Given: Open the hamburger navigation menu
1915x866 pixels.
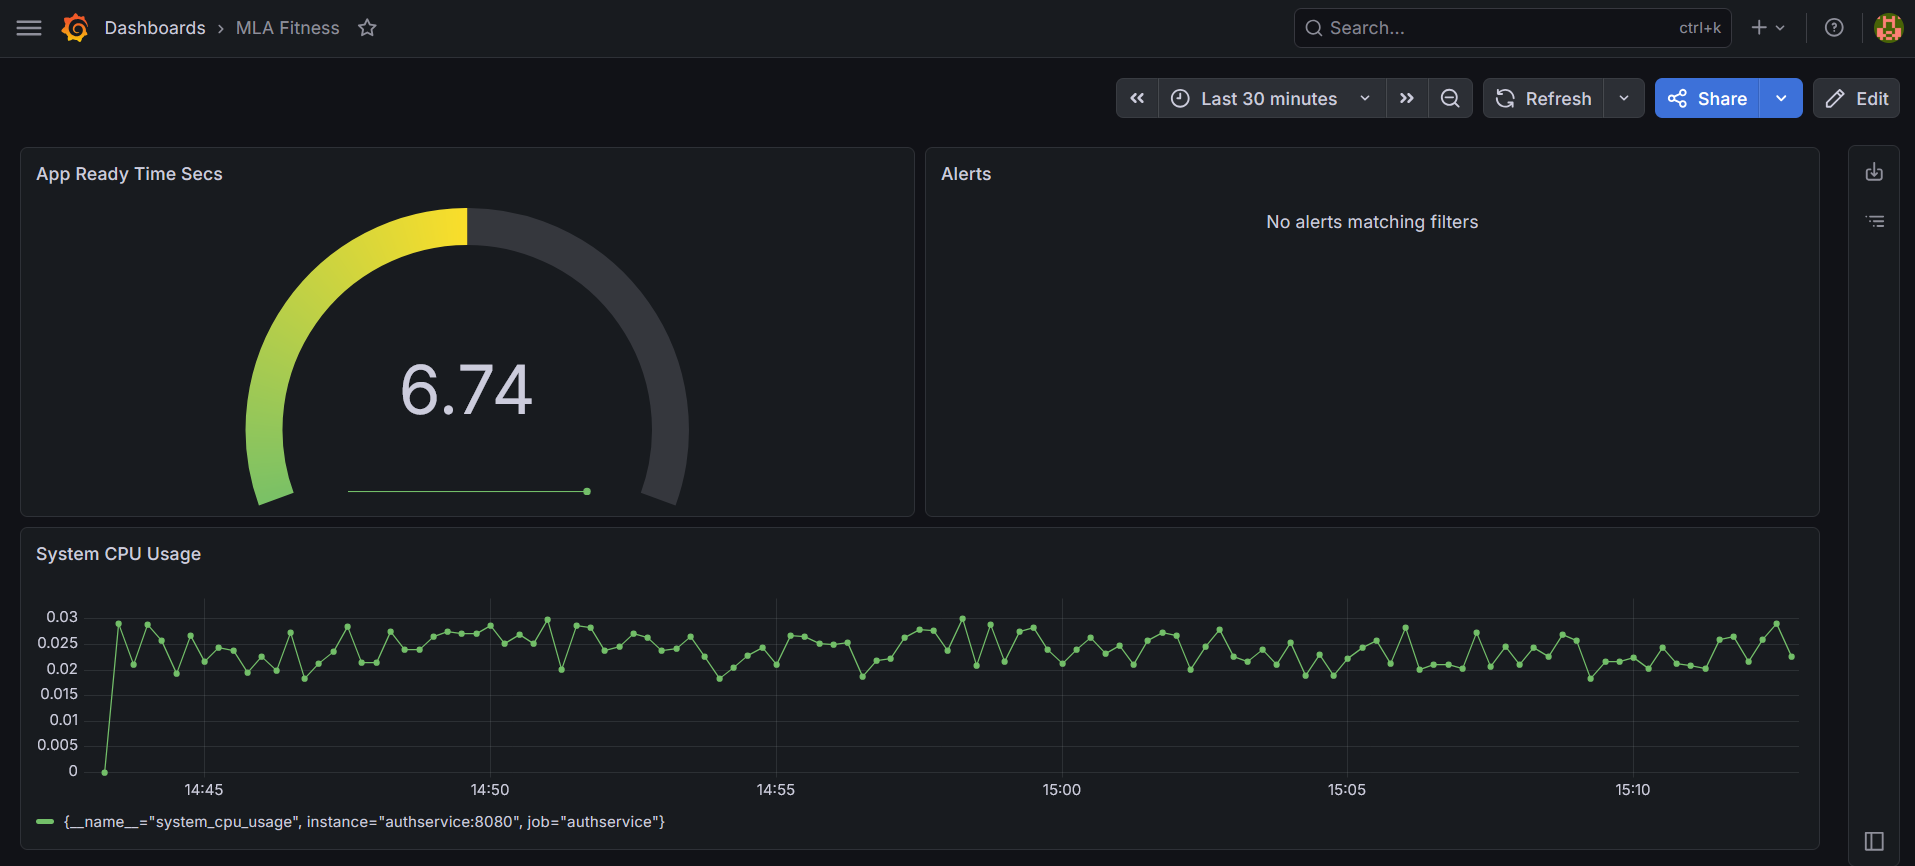Looking at the screenshot, I should 29,28.
